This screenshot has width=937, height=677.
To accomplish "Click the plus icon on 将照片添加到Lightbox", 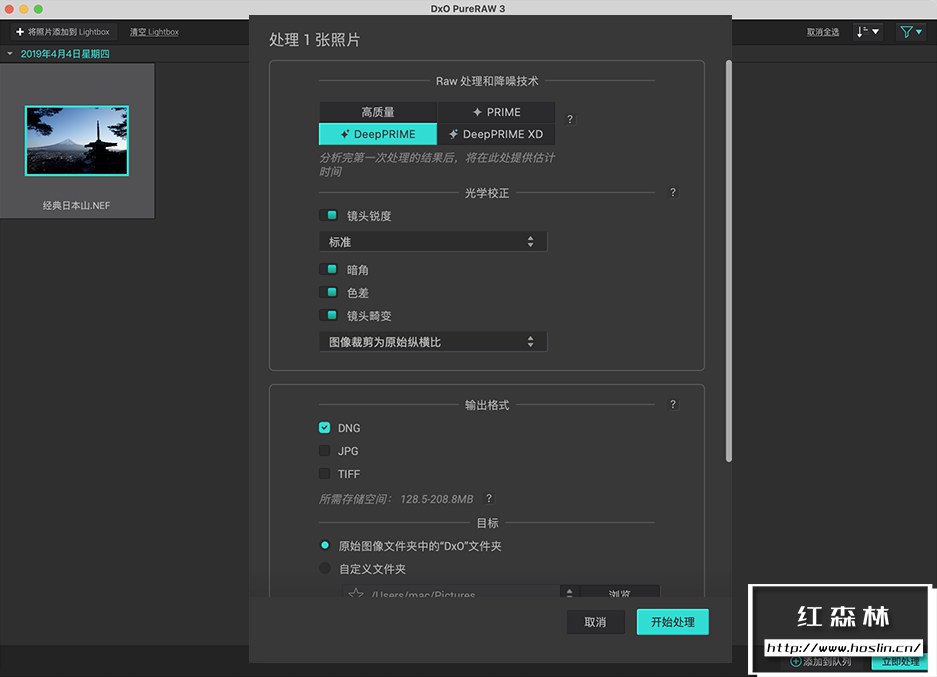I will coord(20,31).
